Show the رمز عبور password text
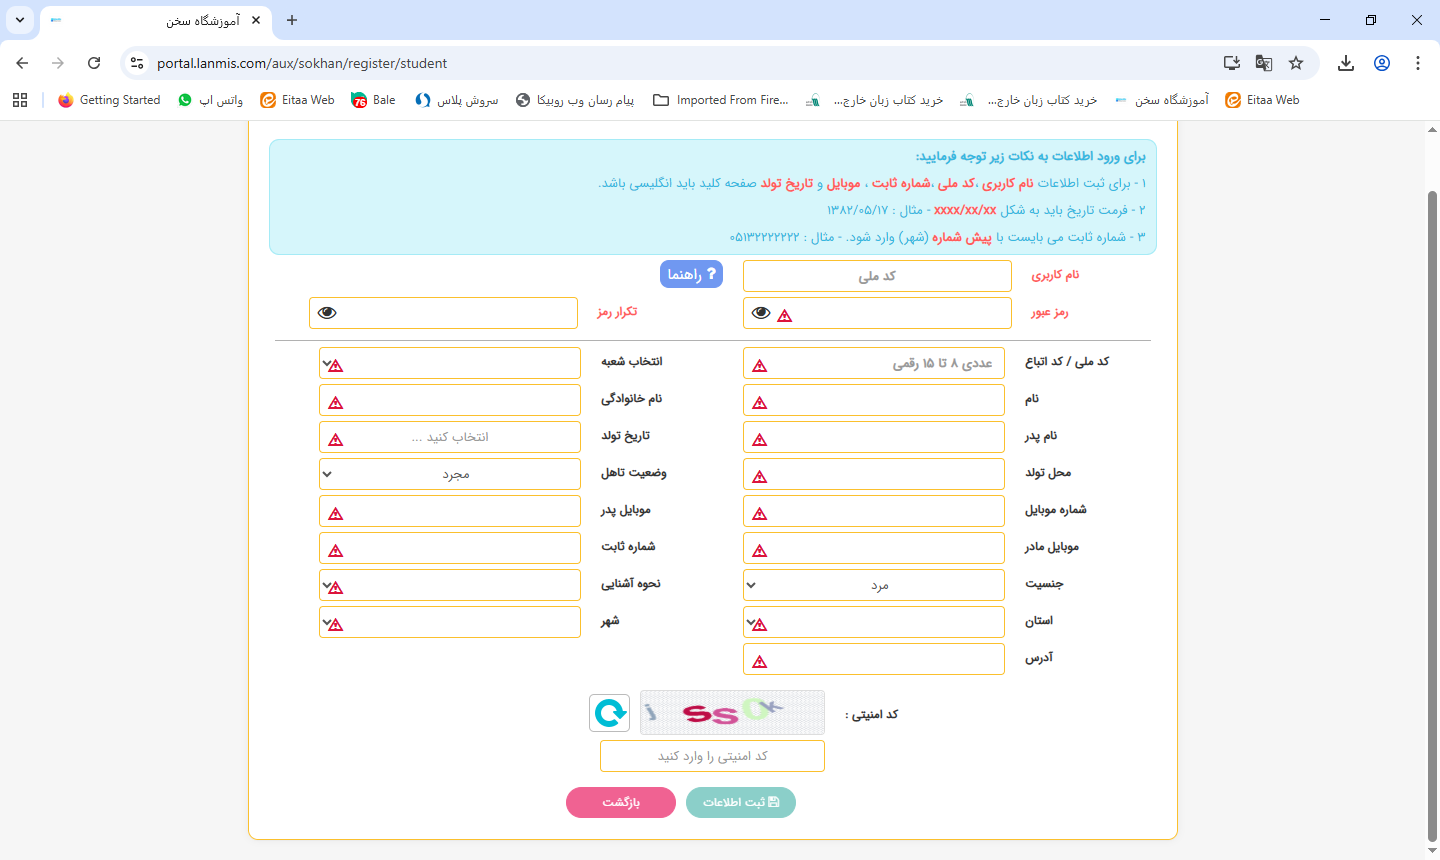Viewport: 1440px width, 860px height. (x=760, y=312)
